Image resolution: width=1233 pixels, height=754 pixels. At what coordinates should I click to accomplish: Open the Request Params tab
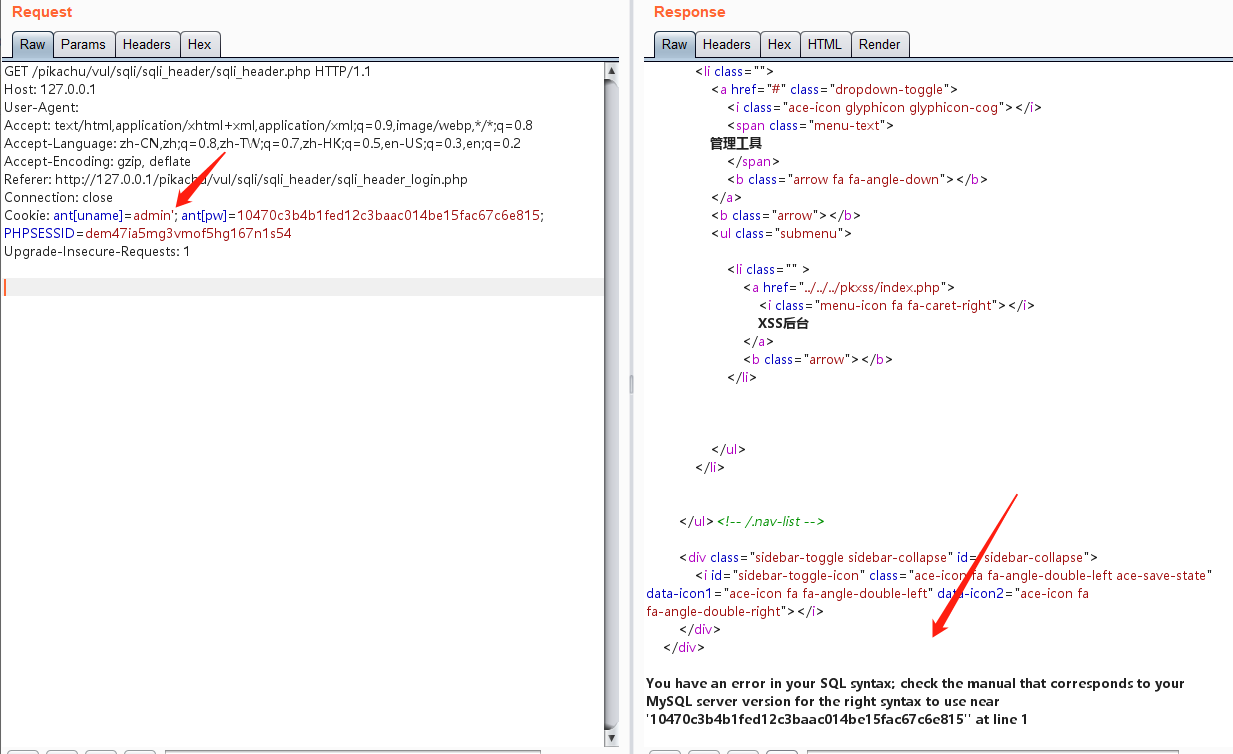[x=83, y=44]
